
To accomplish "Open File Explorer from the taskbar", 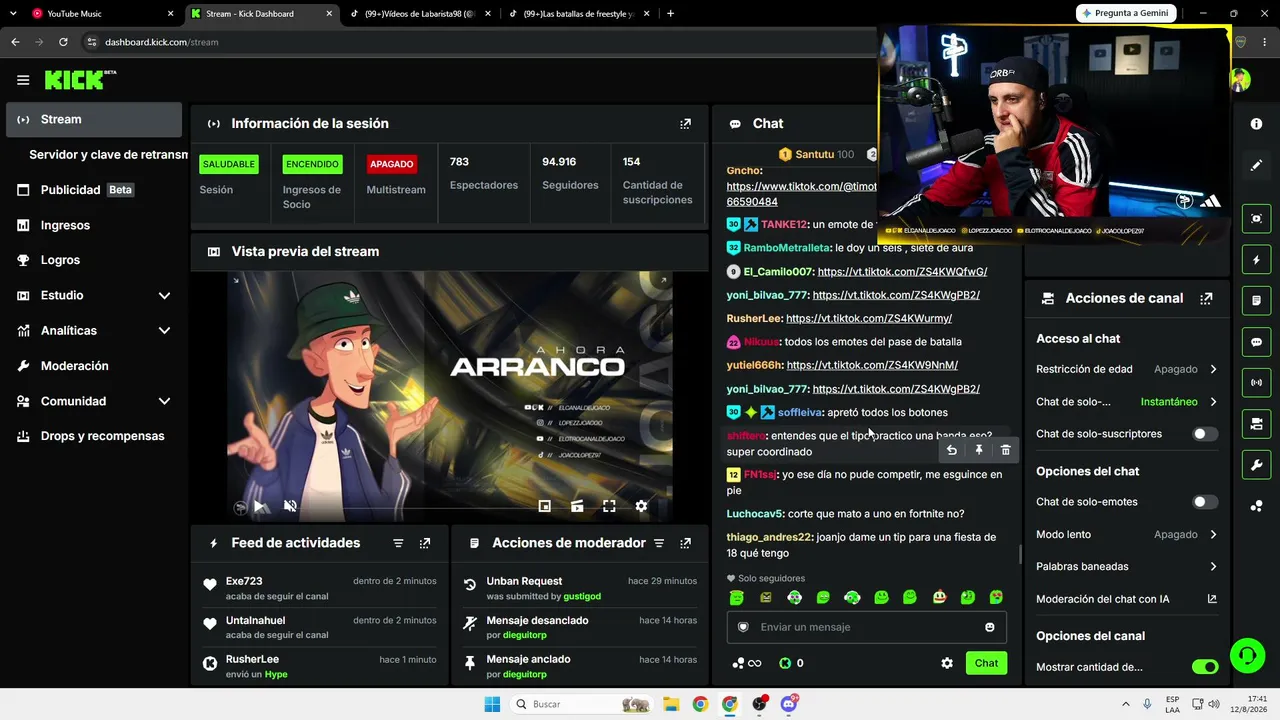I will pyautogui.click(x=670, y=704).
